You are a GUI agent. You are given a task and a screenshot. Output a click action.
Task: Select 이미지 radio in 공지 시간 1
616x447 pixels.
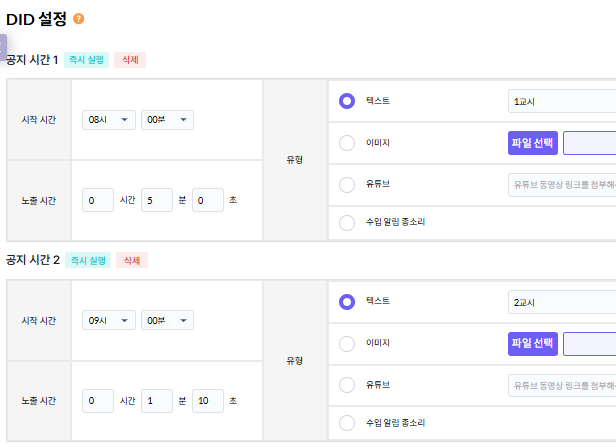tap(347, 143)
